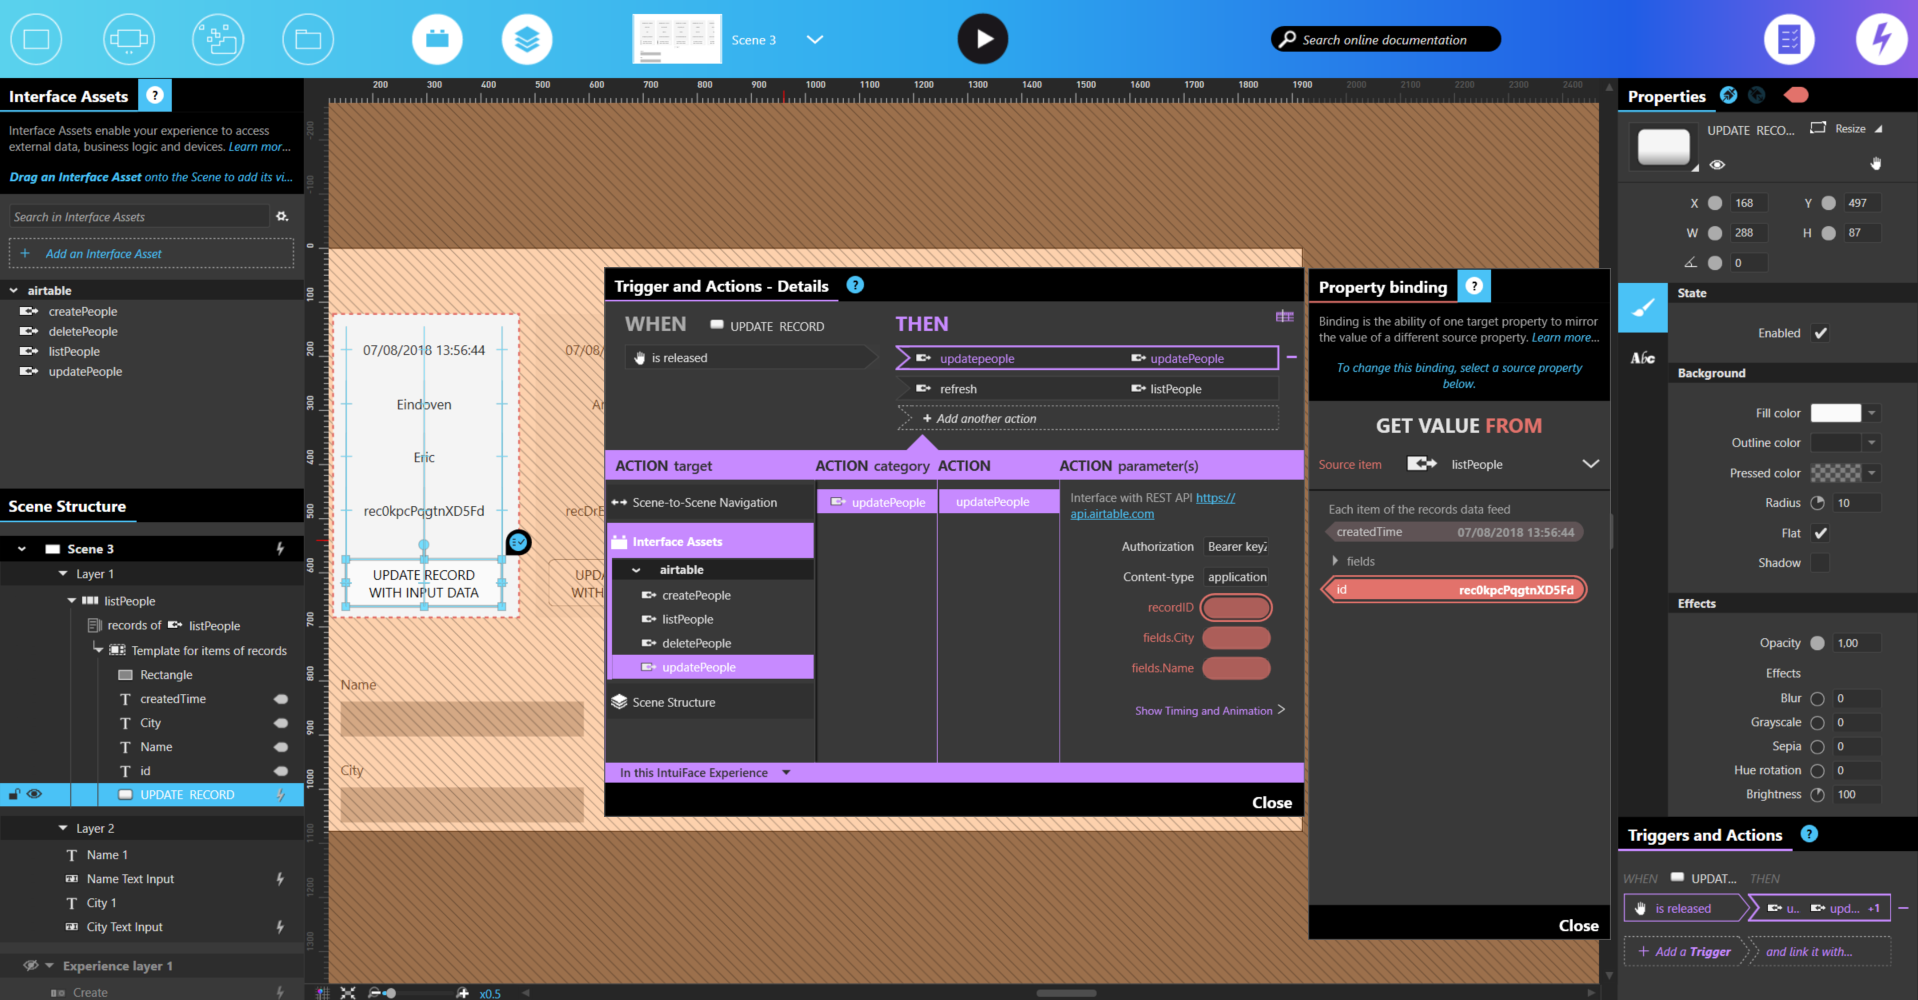The image size is (1918, 1000).
Task: Toggle the Flat checkbox
Action: 1820,533
